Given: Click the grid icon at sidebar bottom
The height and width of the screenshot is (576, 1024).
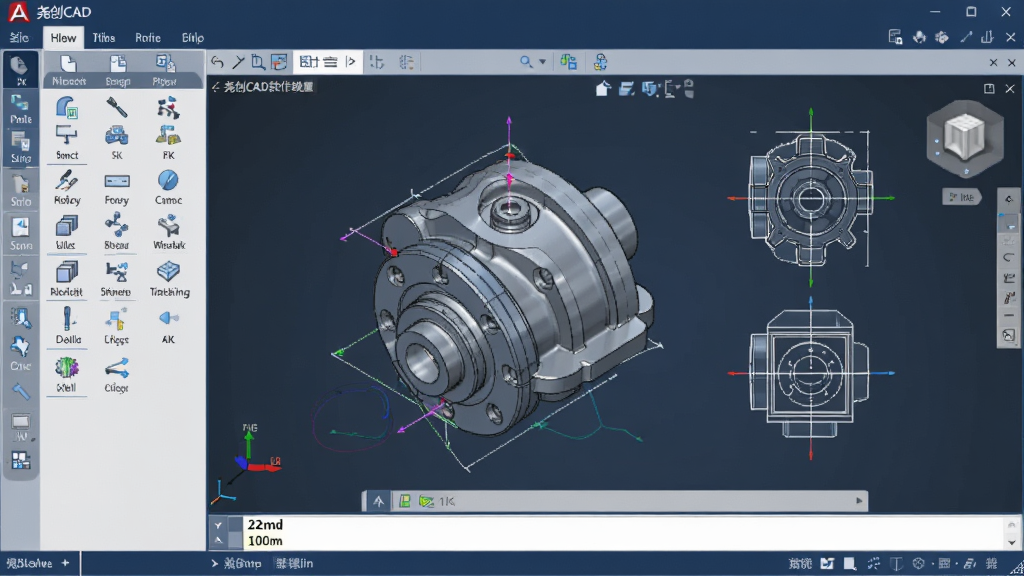Looking at the screenshot, I should (x=20, y=461).
